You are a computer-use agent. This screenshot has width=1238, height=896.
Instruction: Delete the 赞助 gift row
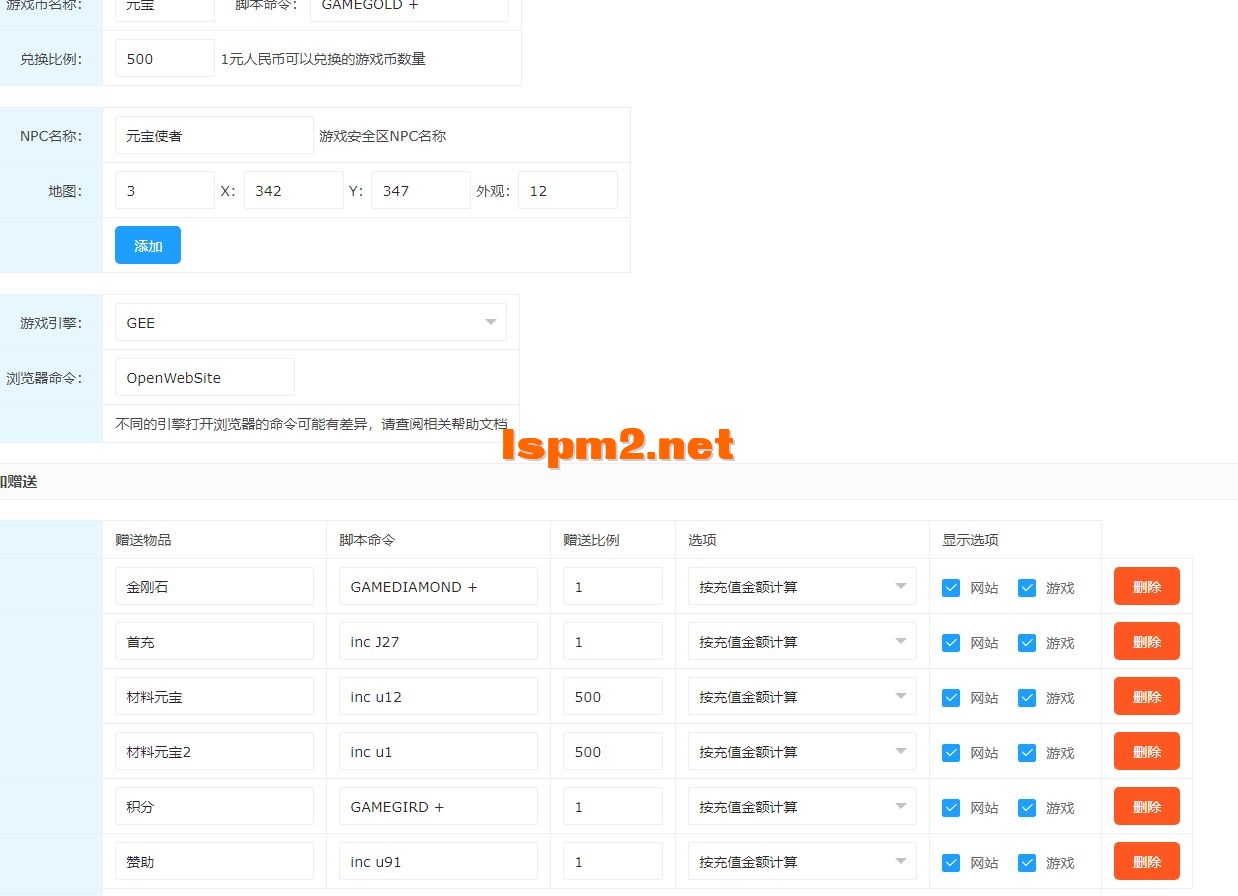click(x=1147, y=861)
